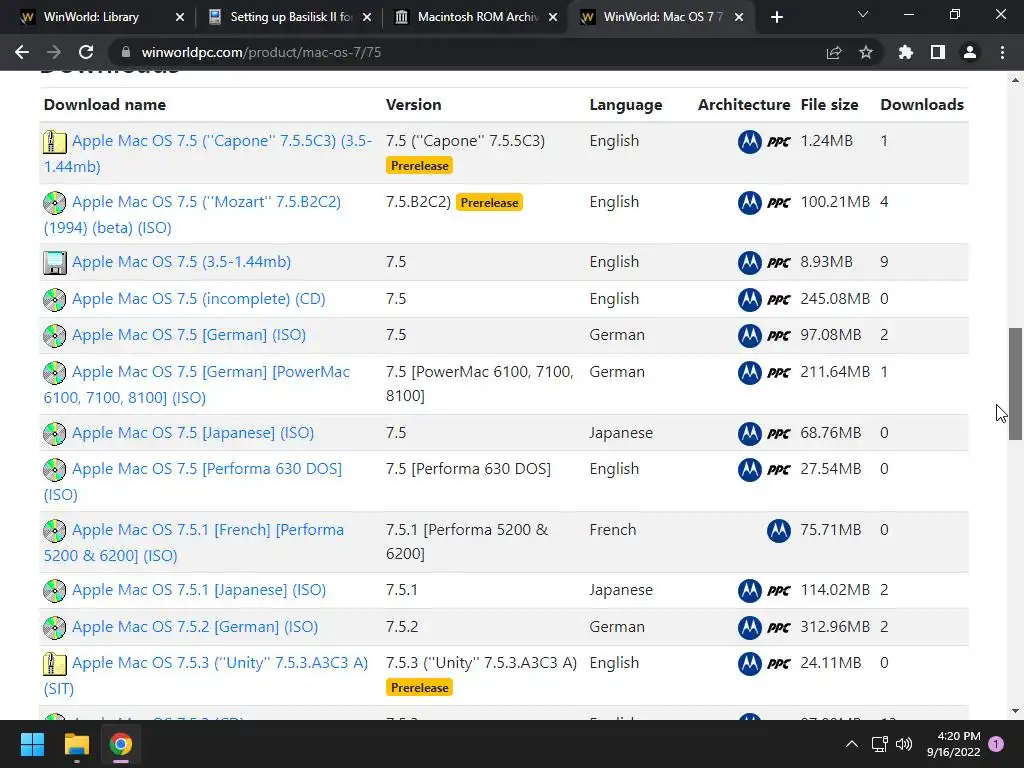Open a new browser tab with plus button
Screen dimensions: 1024x768
[776, 17]
